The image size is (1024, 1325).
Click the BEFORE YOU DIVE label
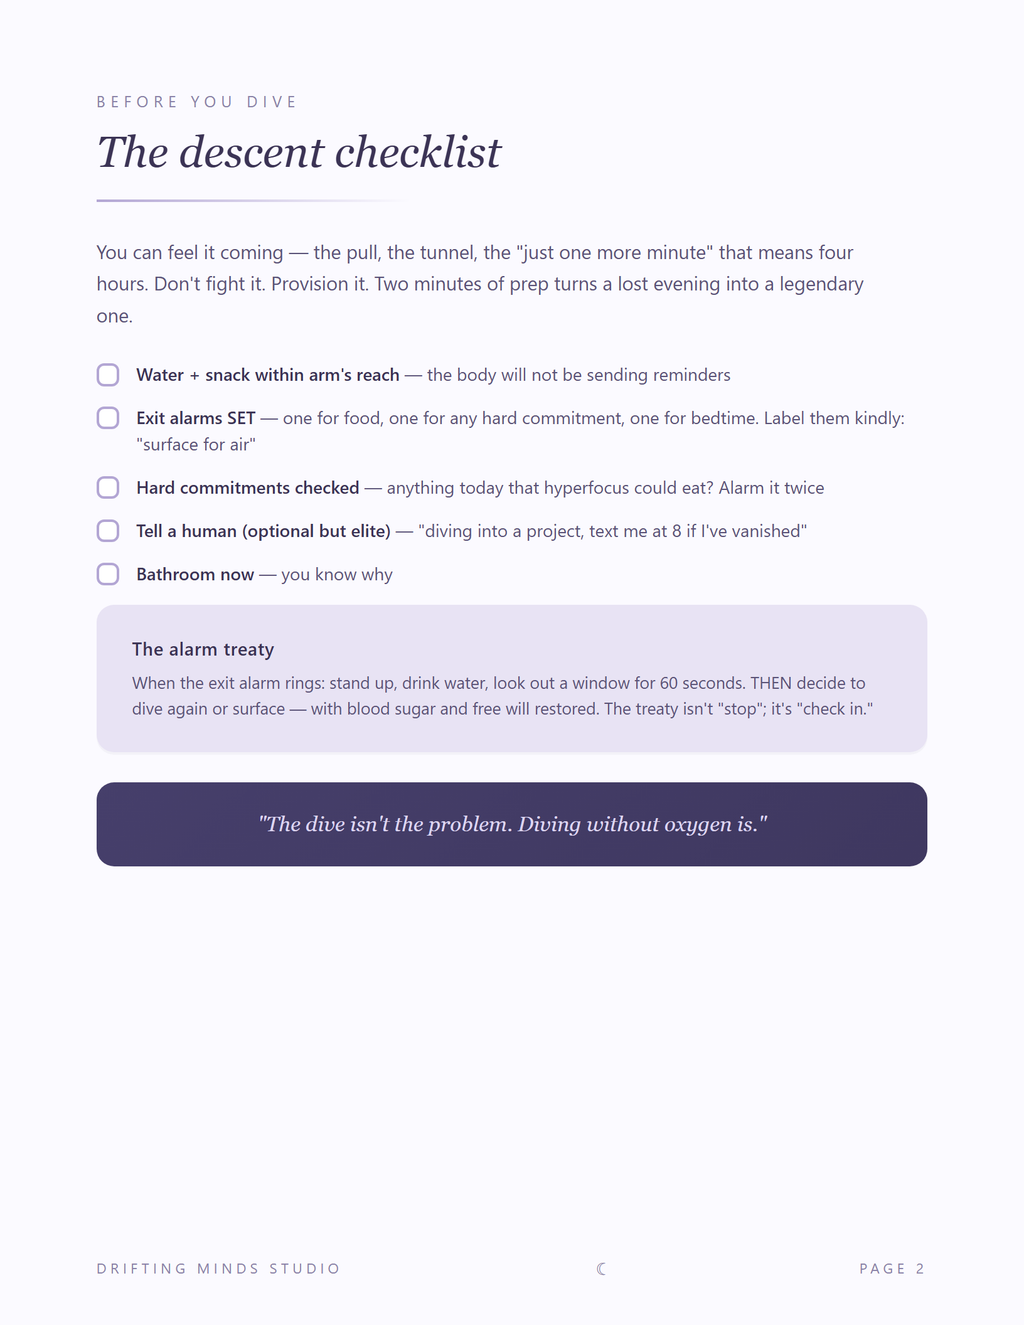(197, 102)
